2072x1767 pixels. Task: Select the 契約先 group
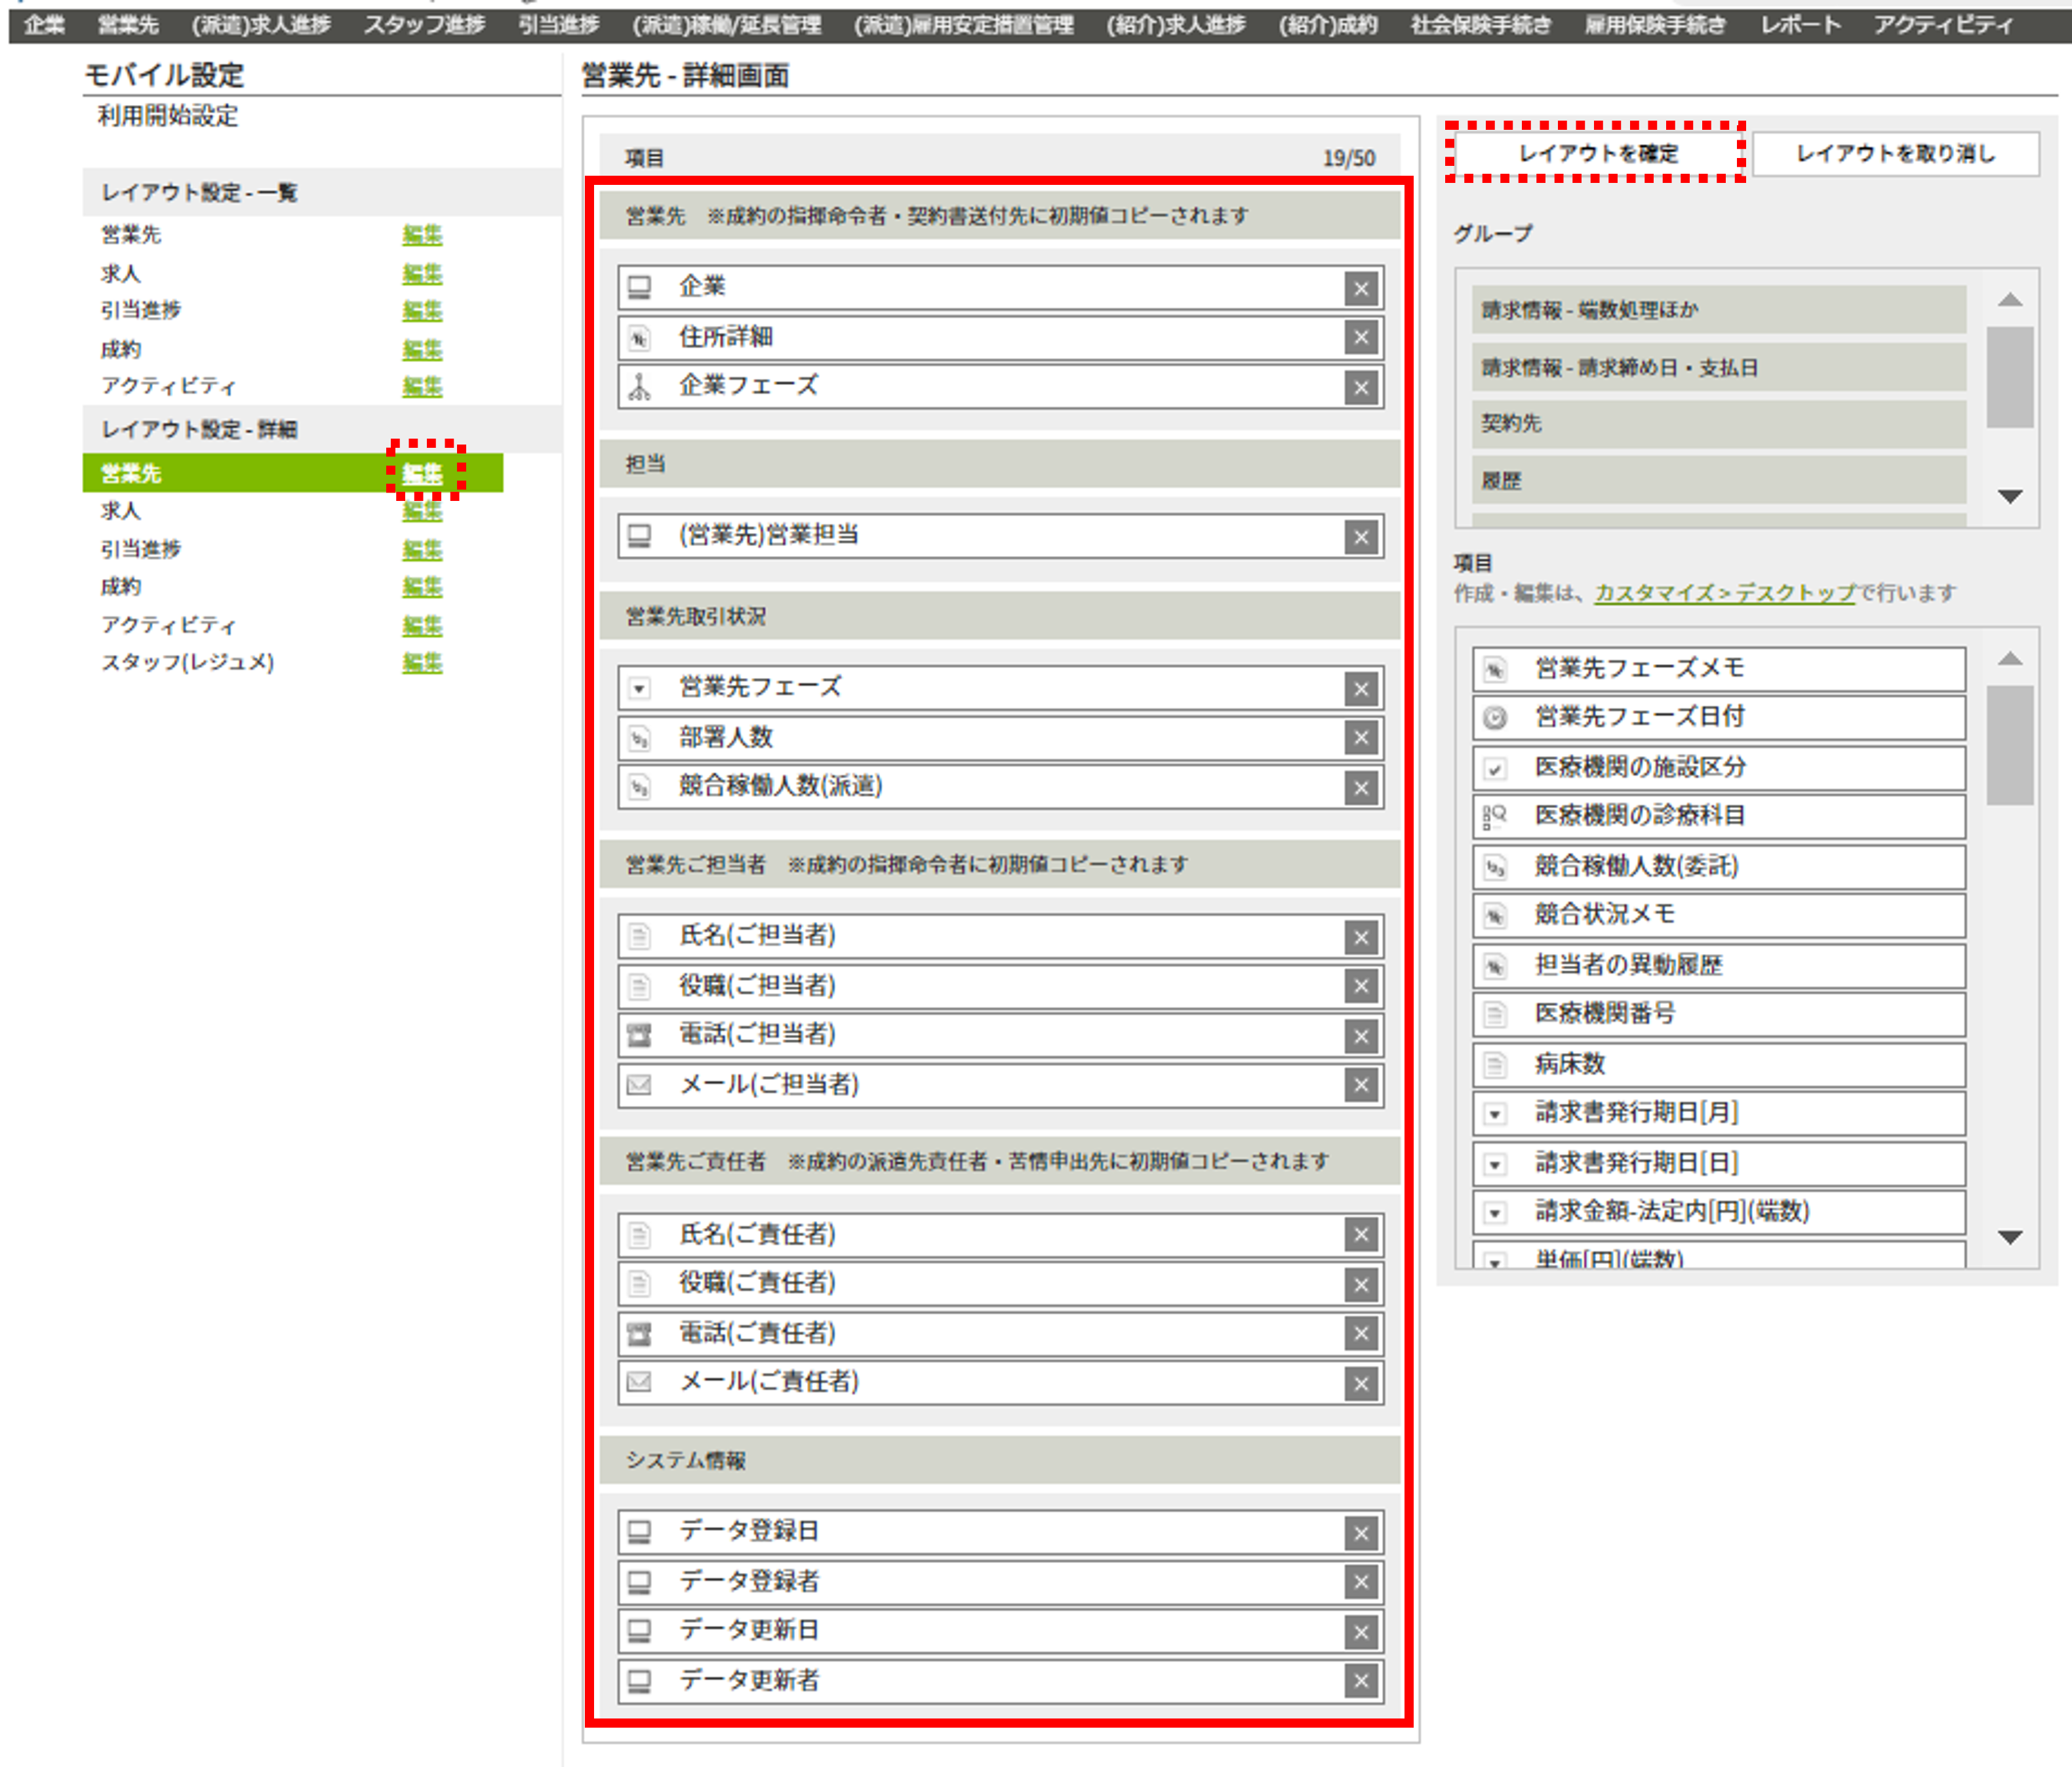pos(1718,424)
